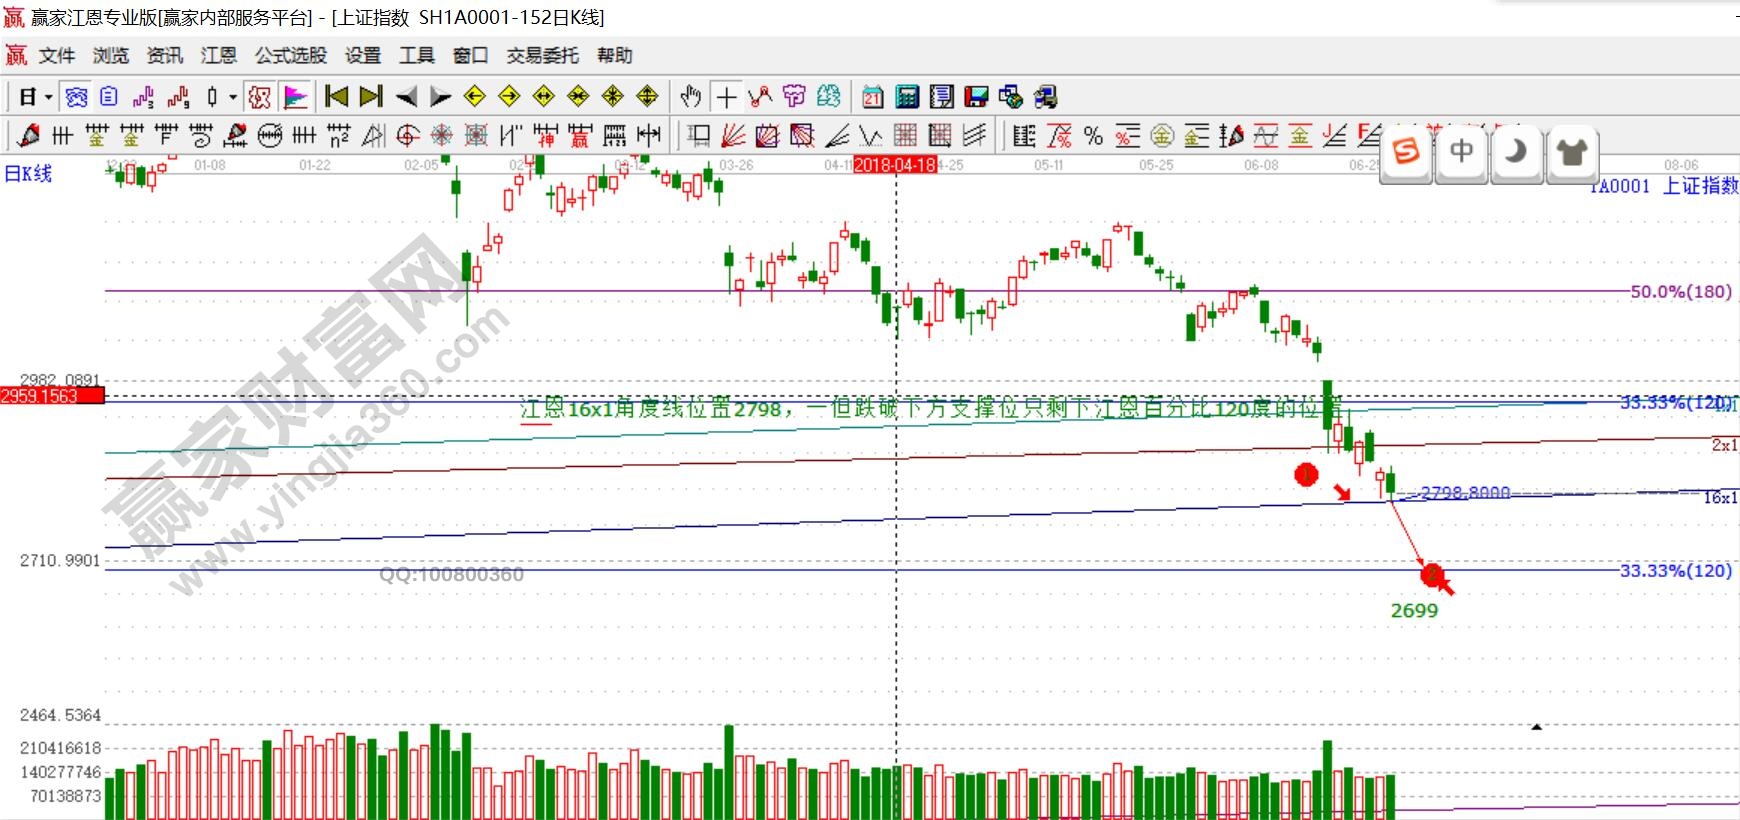This screenshot has width=1740, height=820.
Task: Click the red floppy disk save icon
Action: pos(976,97)
